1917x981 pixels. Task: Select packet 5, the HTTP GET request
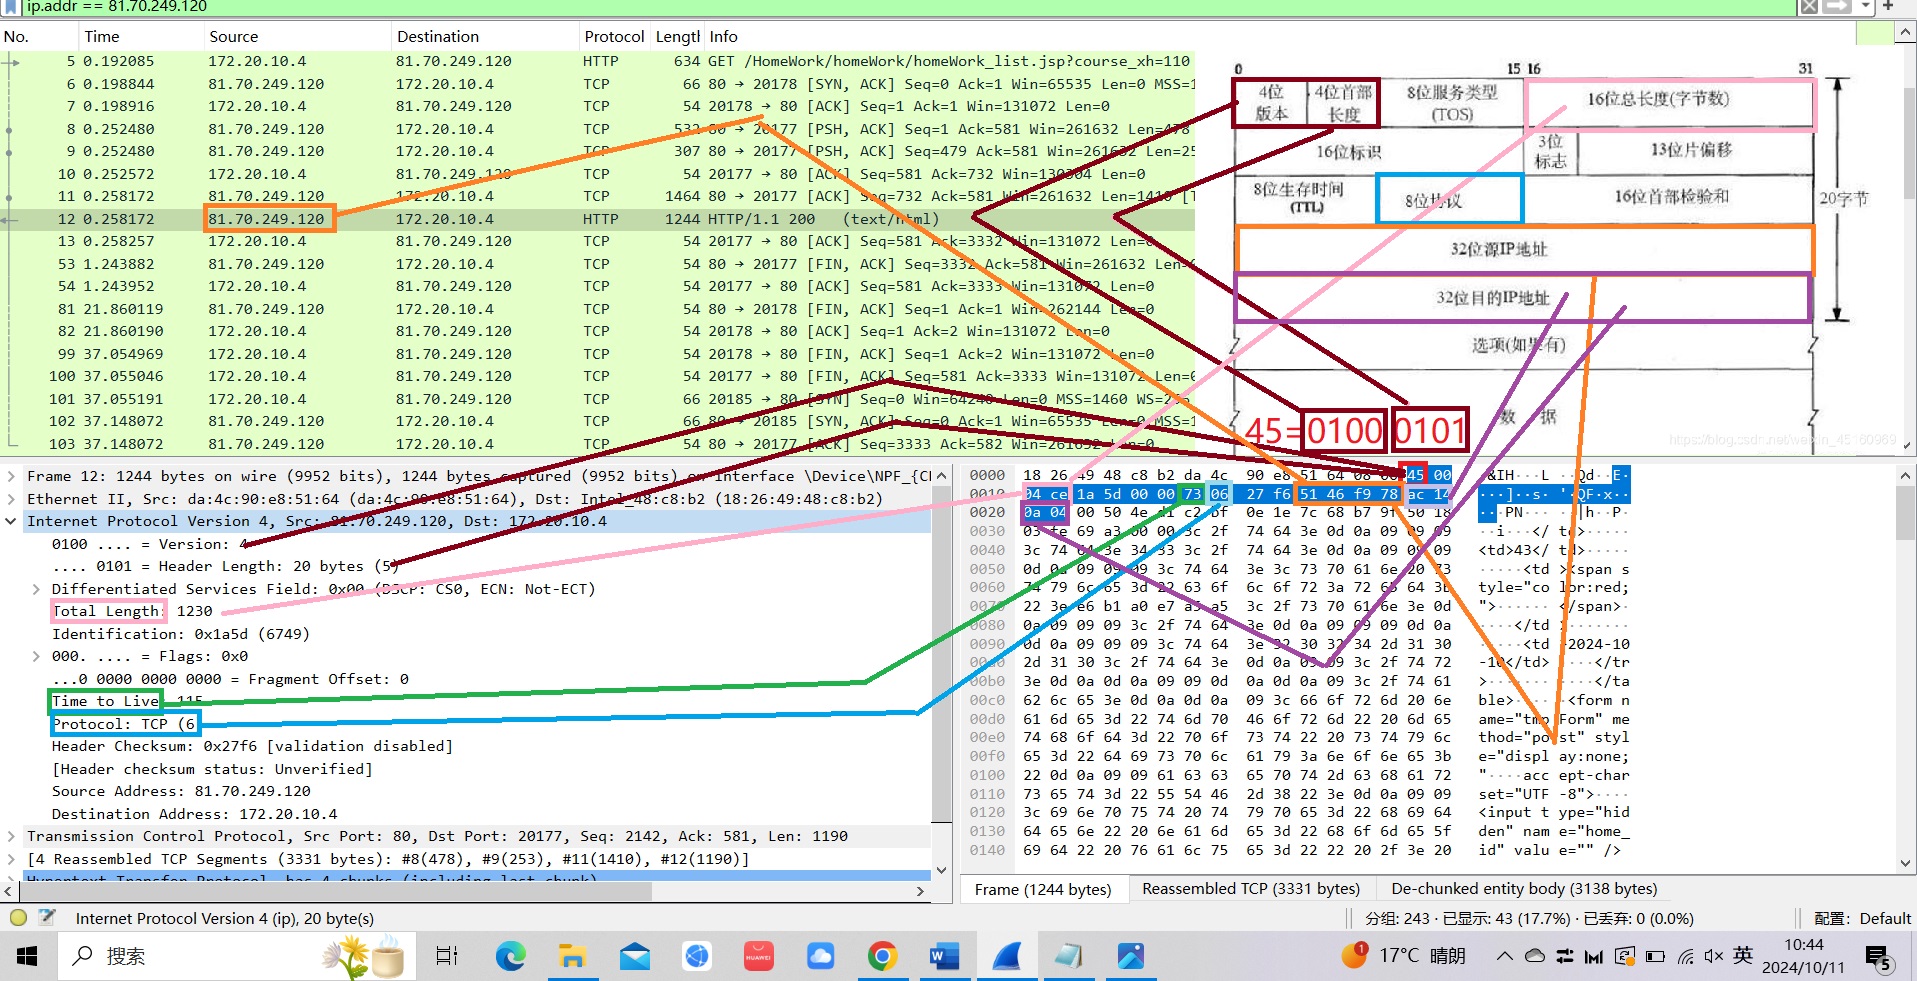(598, 61)
